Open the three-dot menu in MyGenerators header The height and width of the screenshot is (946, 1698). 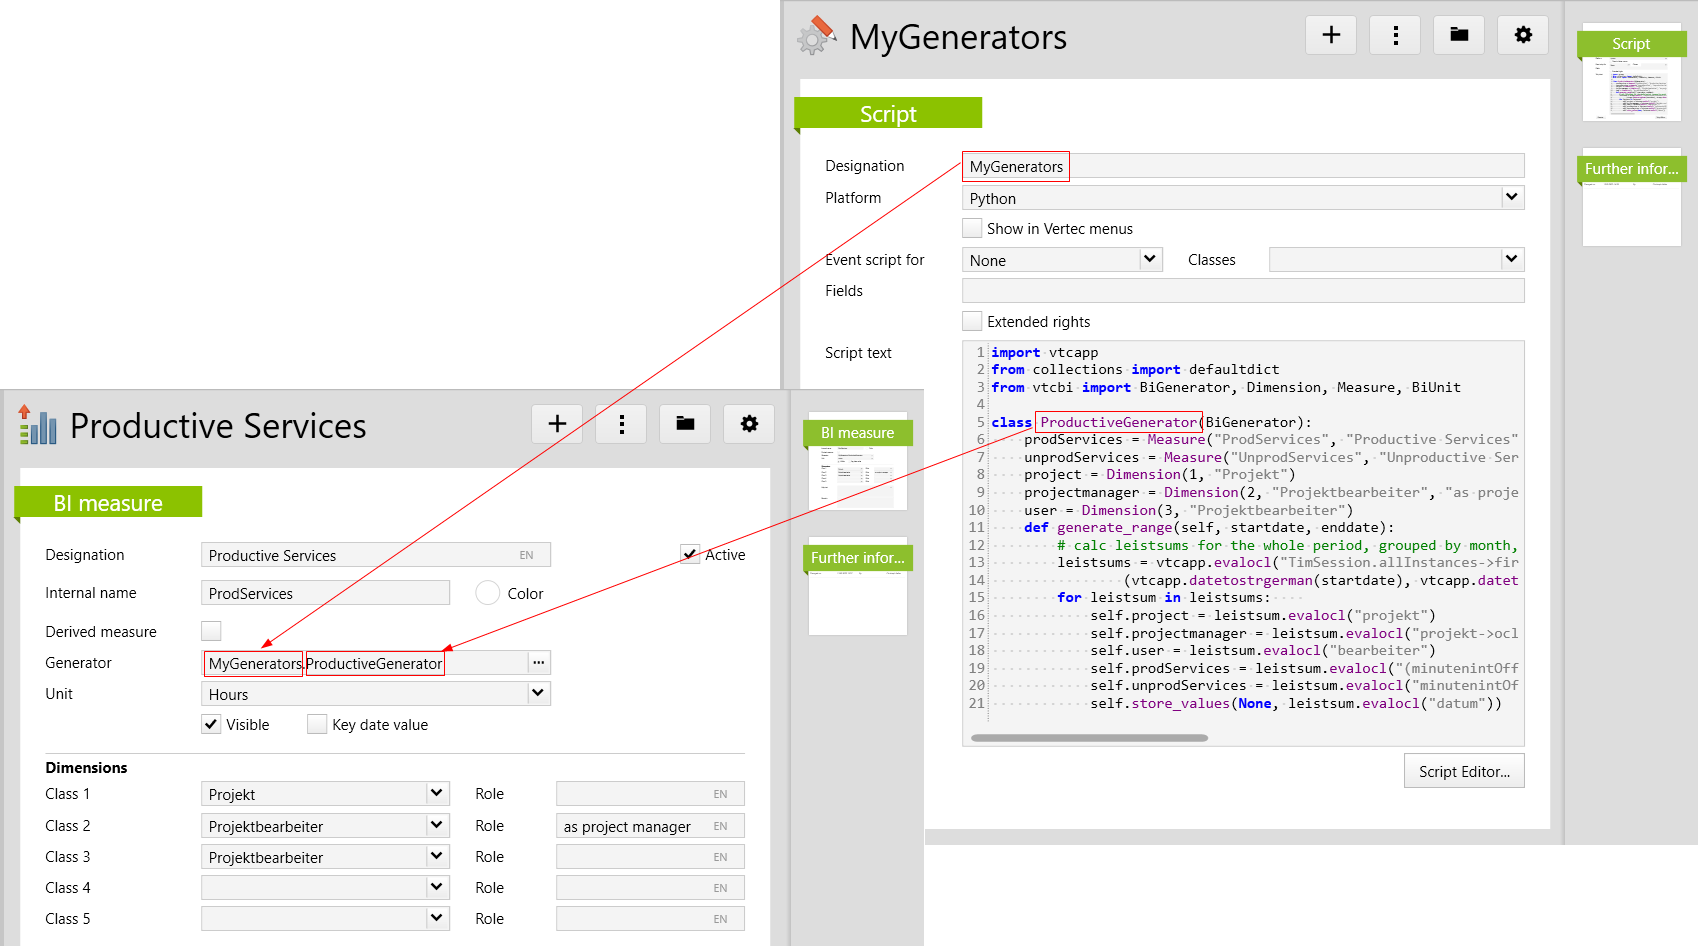1395,35
